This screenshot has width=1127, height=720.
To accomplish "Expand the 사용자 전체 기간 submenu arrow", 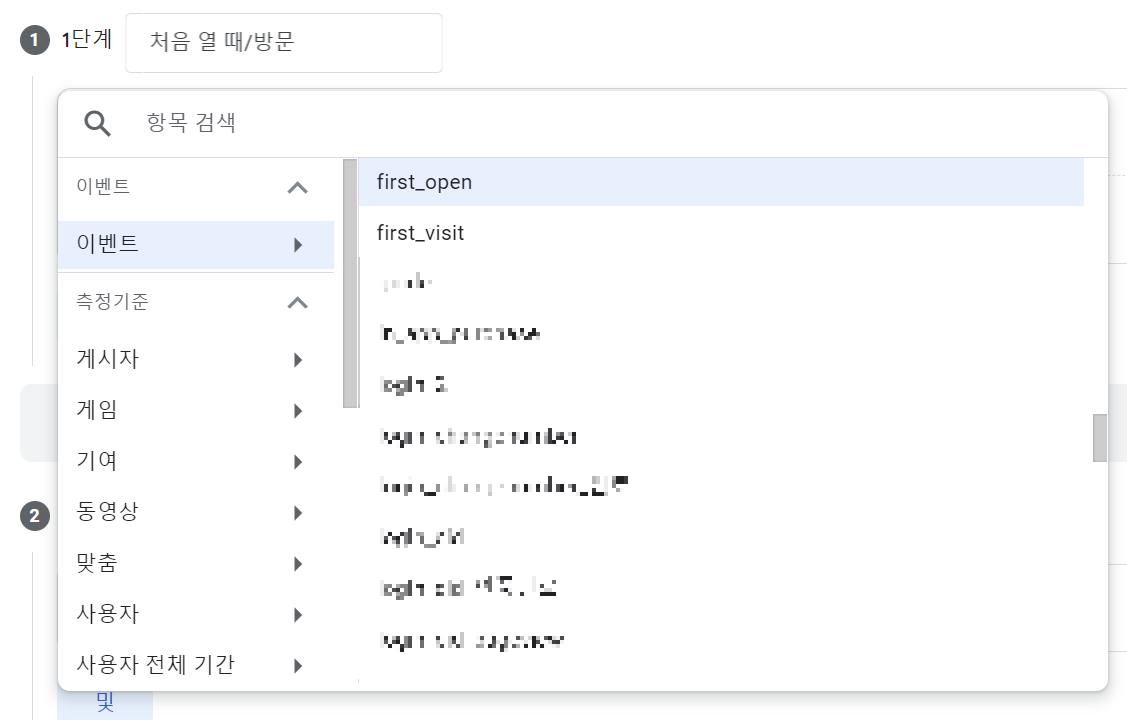I will [297, 665].
